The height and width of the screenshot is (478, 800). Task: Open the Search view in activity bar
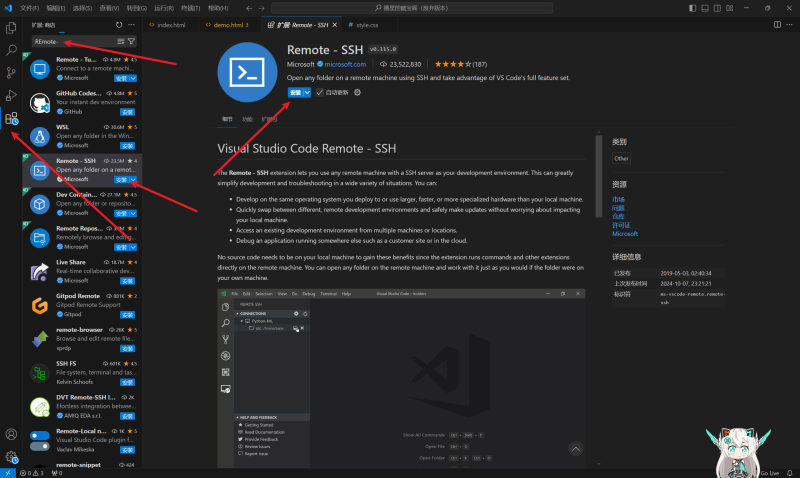click(x=12, y=49)
